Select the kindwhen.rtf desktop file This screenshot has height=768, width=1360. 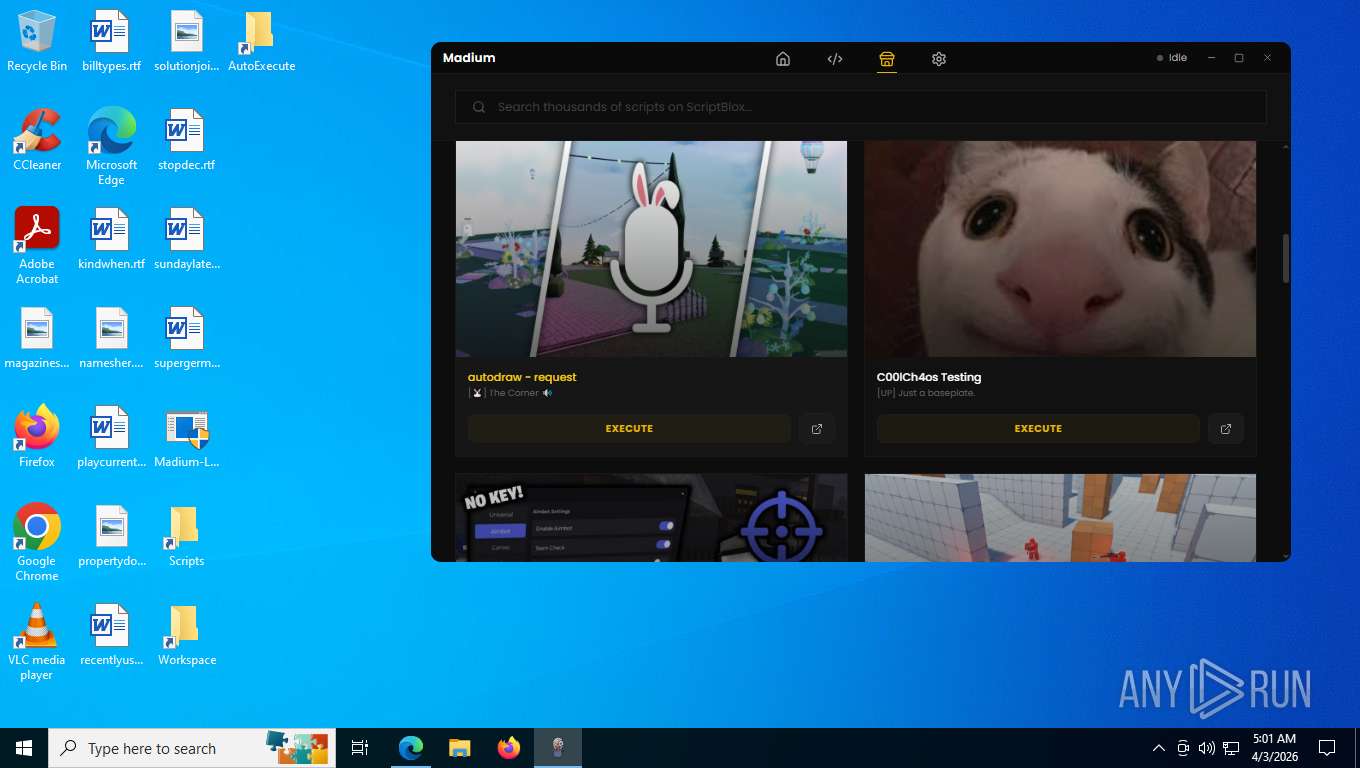[111, 239]
